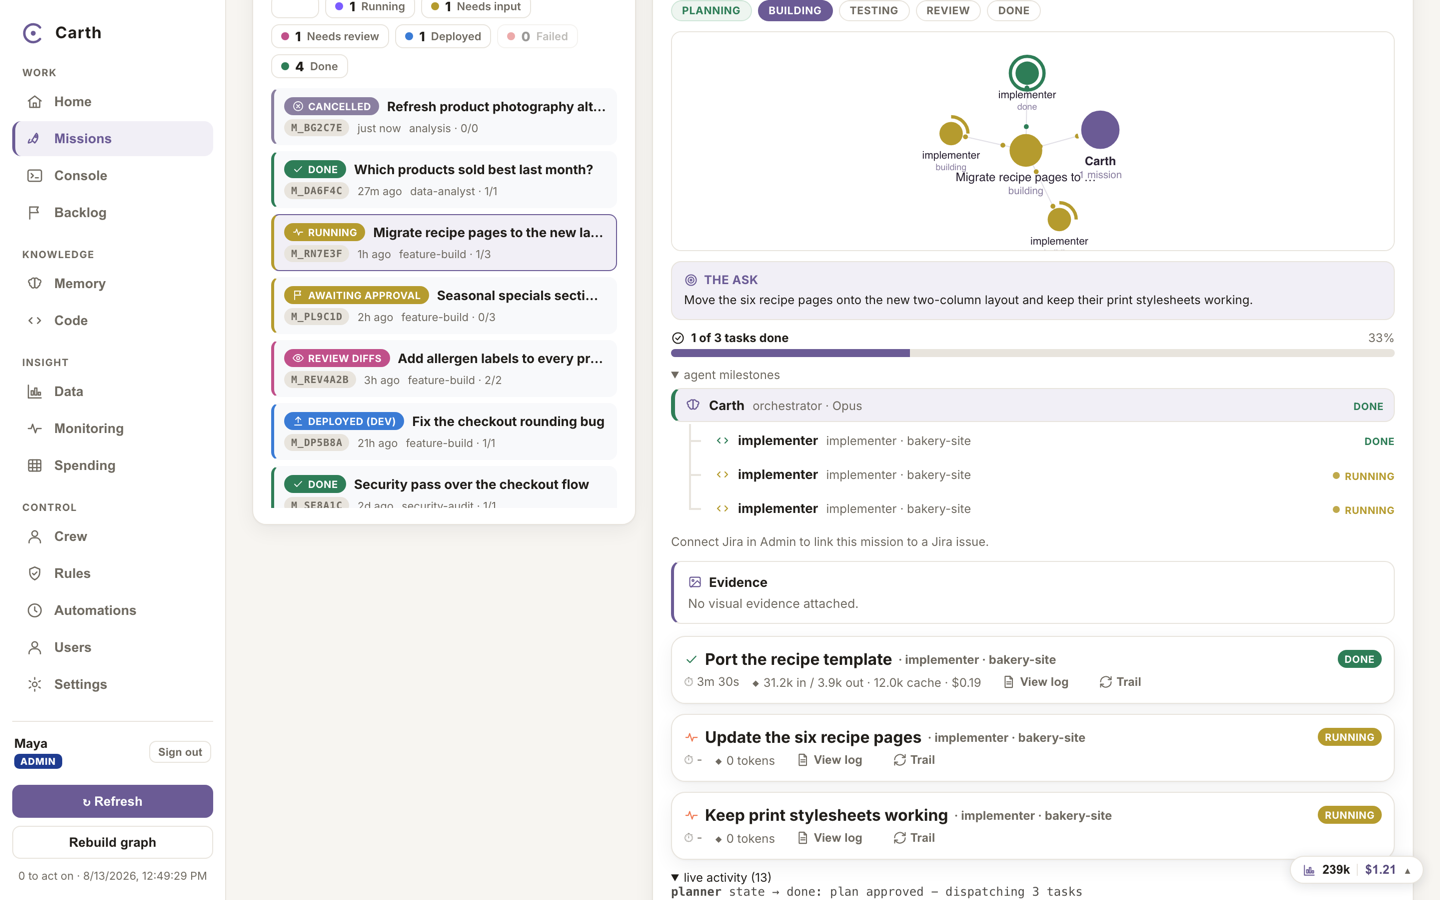Toggle the Failed status filter

click(x=537, y=37)
